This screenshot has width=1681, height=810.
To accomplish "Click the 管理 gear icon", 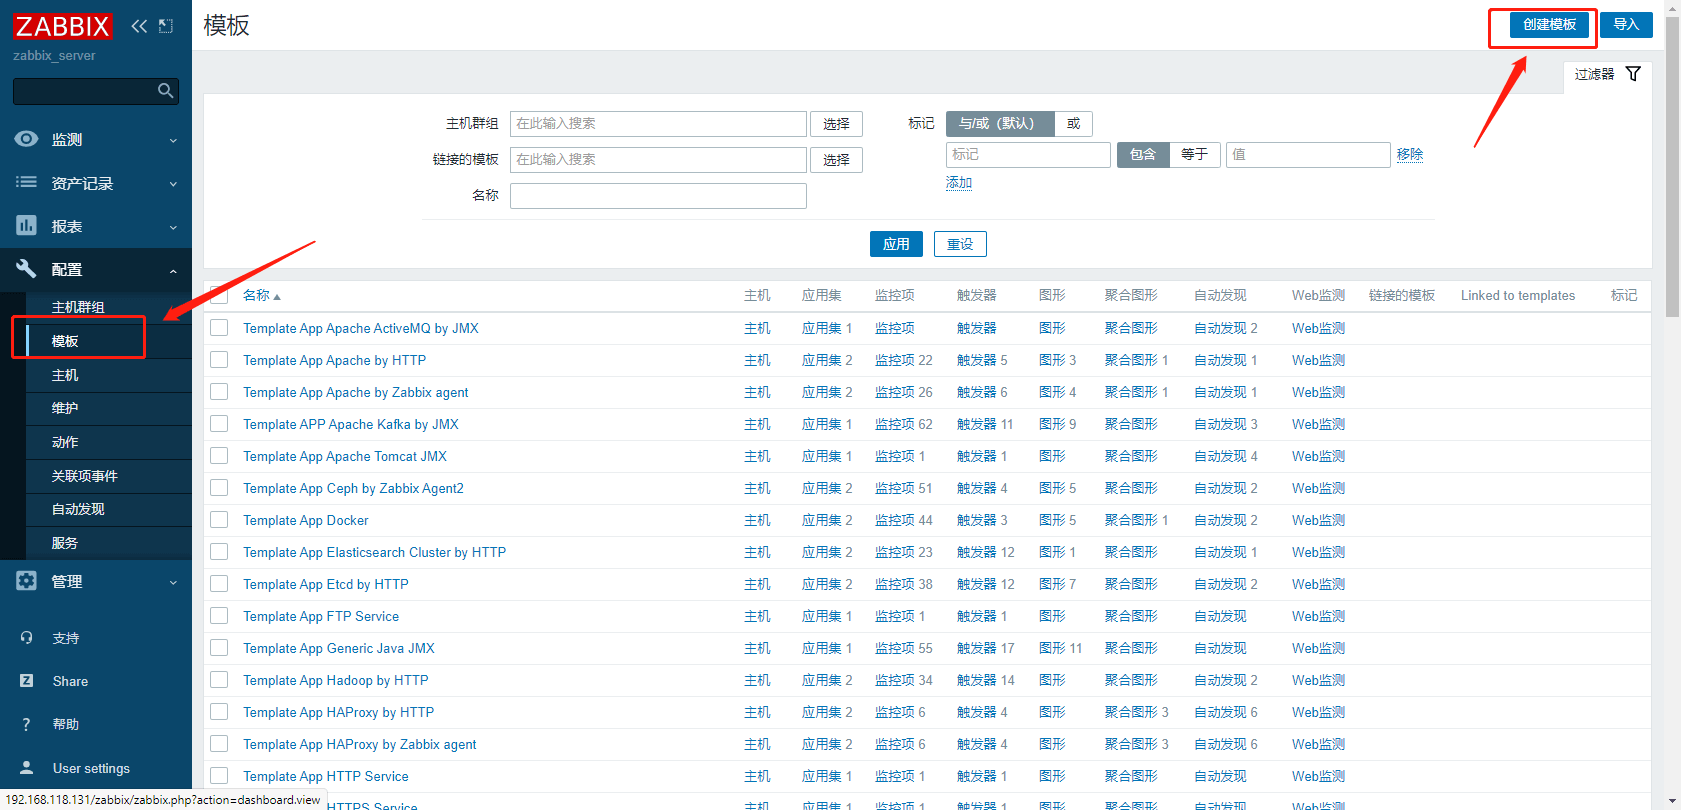I will [26, 581].
